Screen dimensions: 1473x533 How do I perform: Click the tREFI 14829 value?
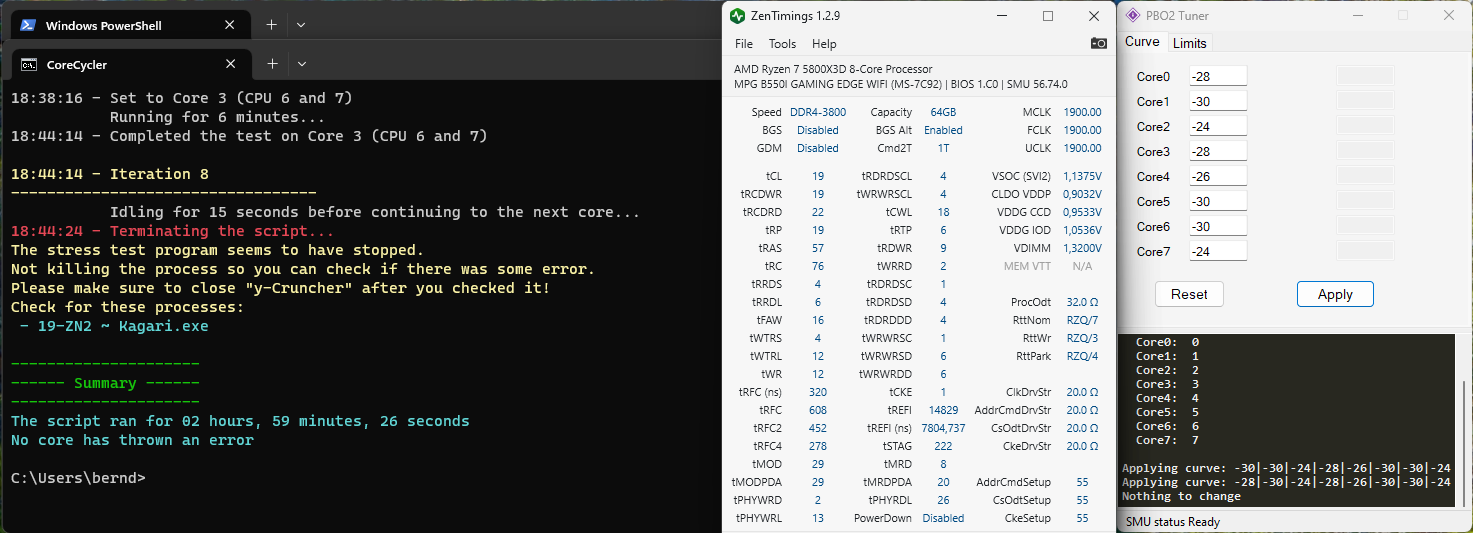tap(943, 410)
